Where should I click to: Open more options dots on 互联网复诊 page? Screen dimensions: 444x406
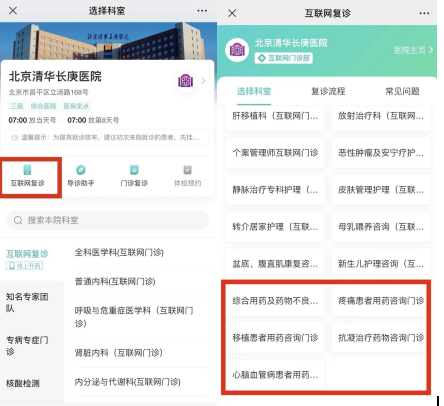pos(424,13)
